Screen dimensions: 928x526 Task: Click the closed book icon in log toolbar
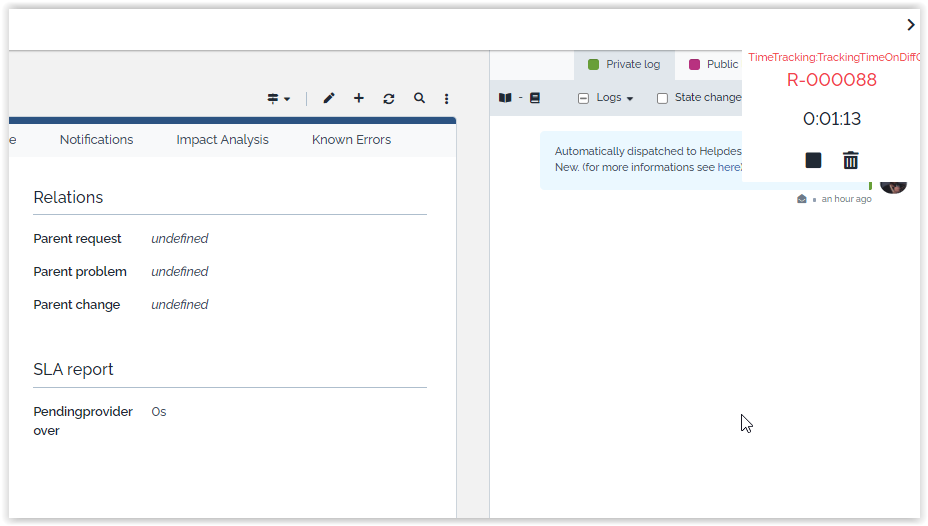[535, 98]
